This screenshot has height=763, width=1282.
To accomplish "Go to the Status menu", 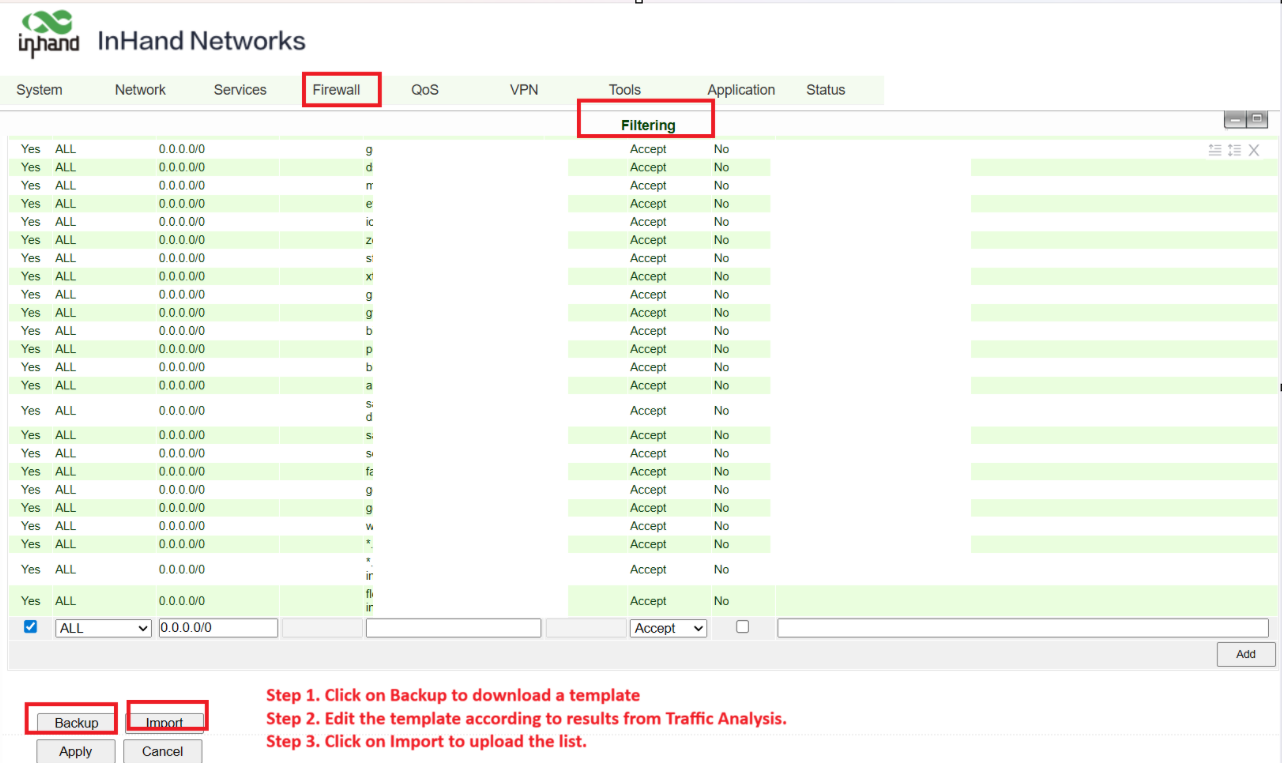I will 825,90.
